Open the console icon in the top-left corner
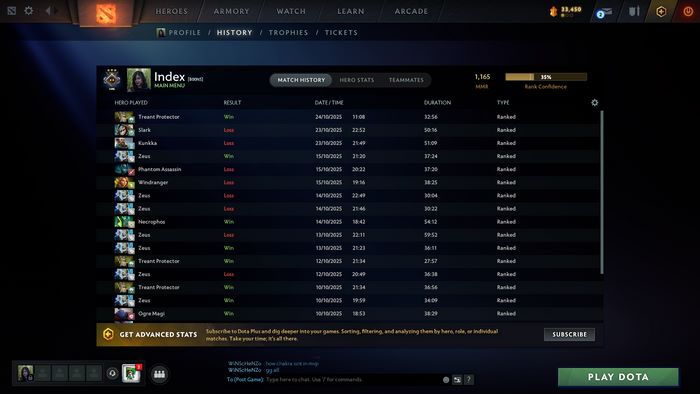 click(12, 10)
